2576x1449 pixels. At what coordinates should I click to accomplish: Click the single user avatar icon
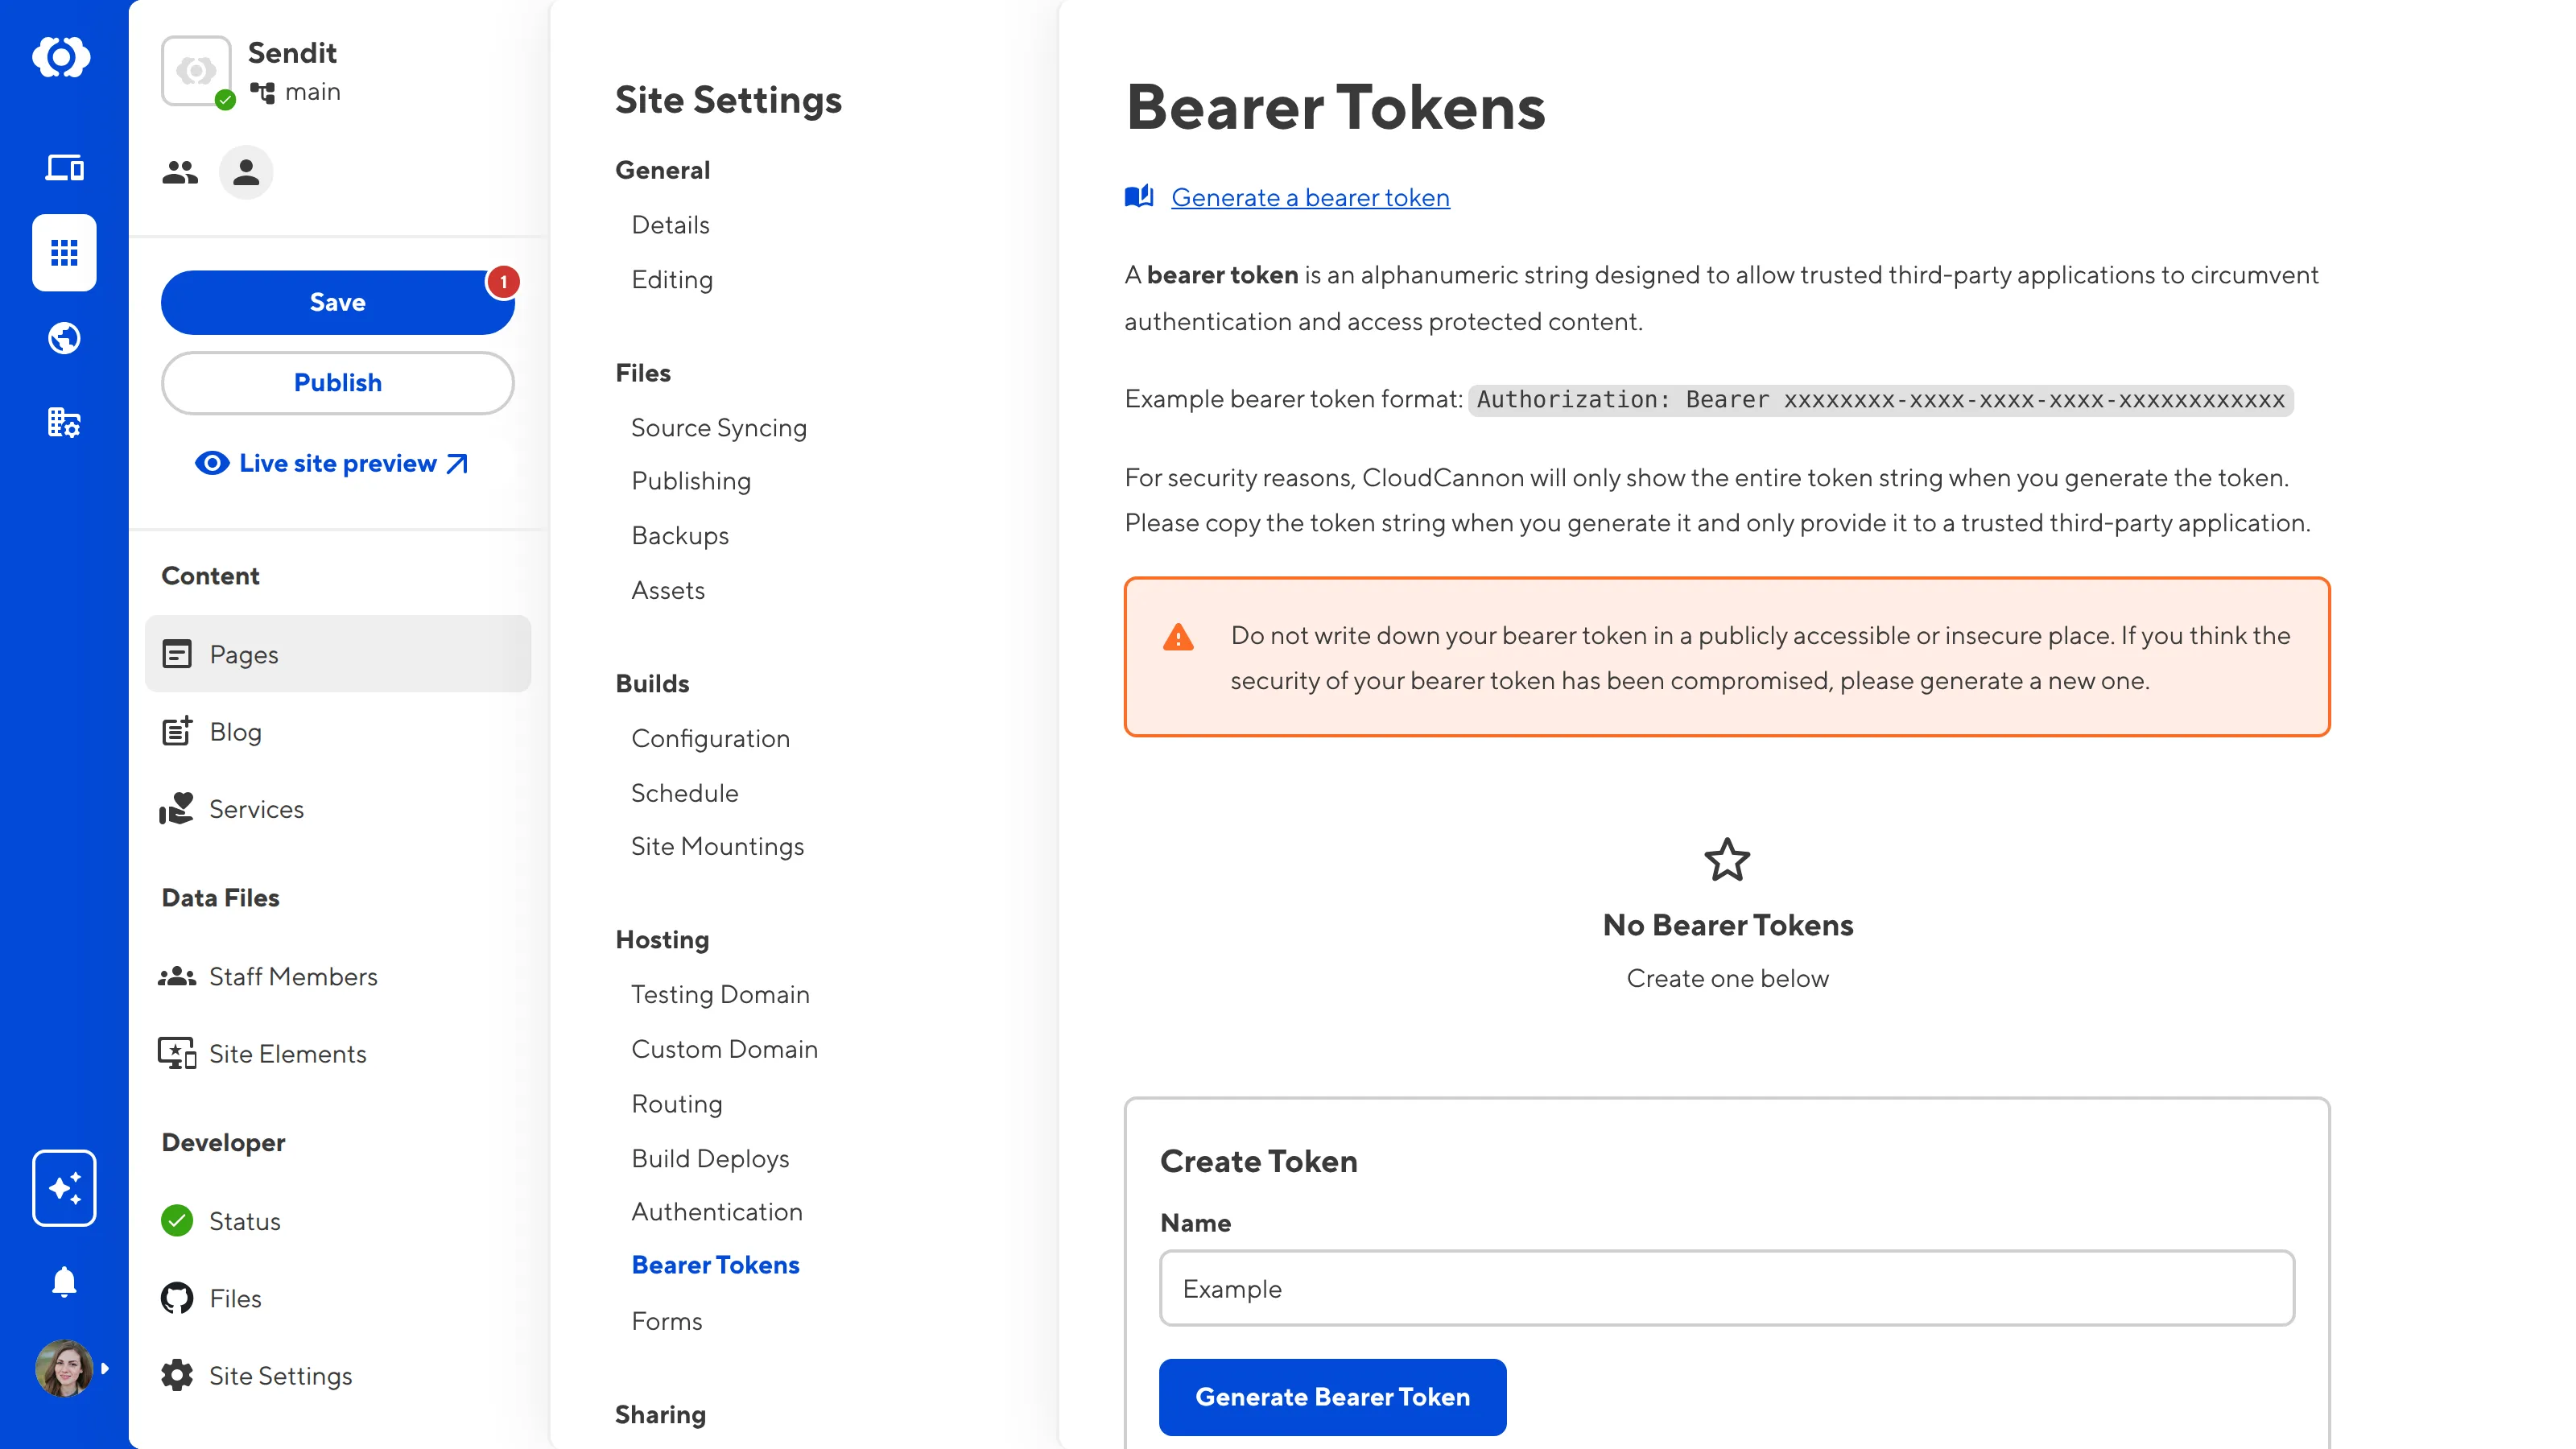point(246,173)
